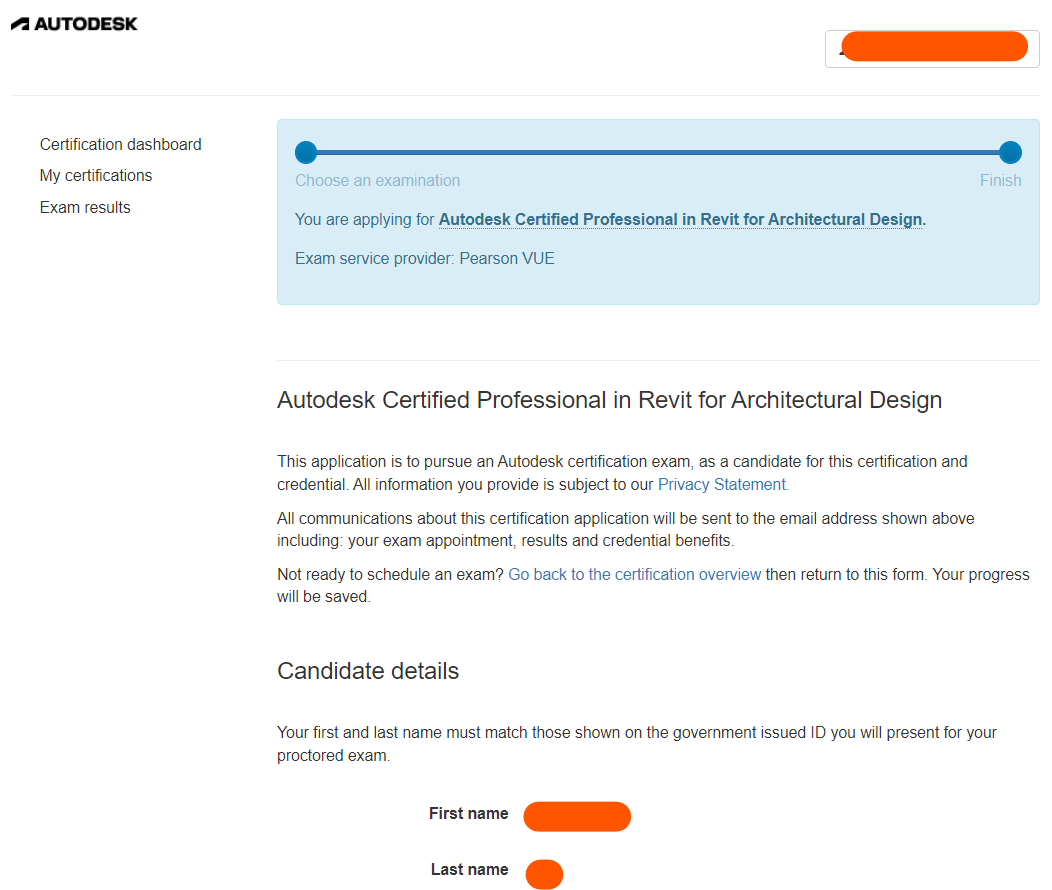Go to My certifications
This screenshot has width=1052, height=890.
pos(96,176)
